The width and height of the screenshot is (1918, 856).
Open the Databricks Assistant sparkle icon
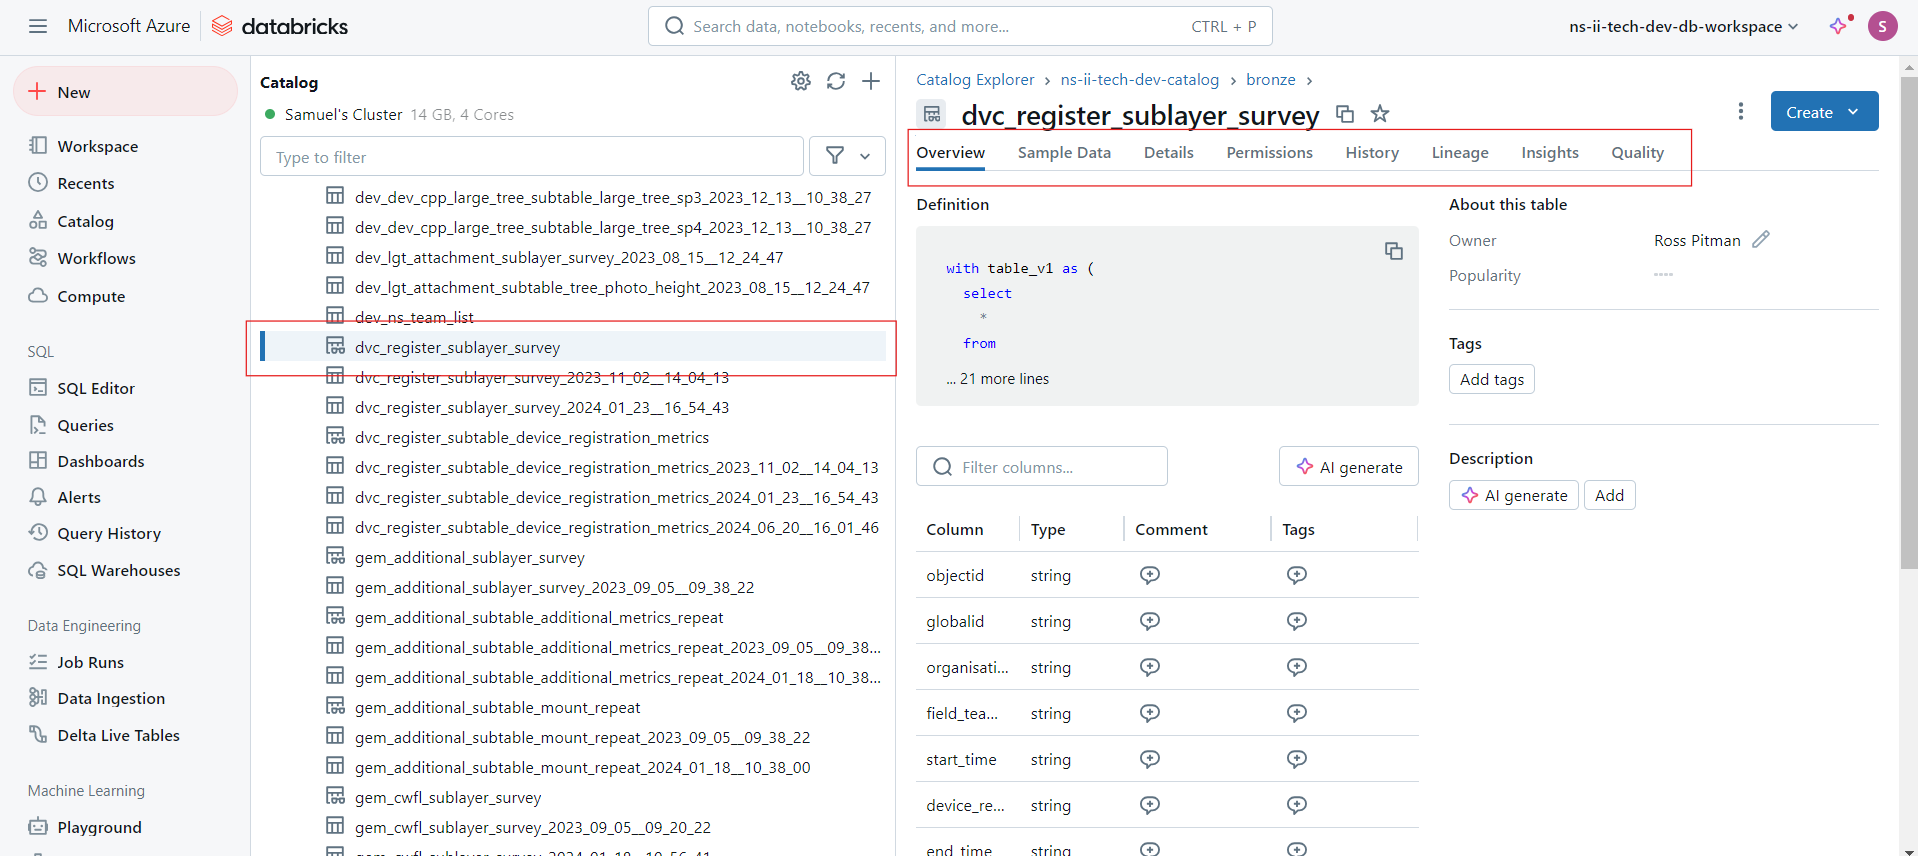point(1838,26)
